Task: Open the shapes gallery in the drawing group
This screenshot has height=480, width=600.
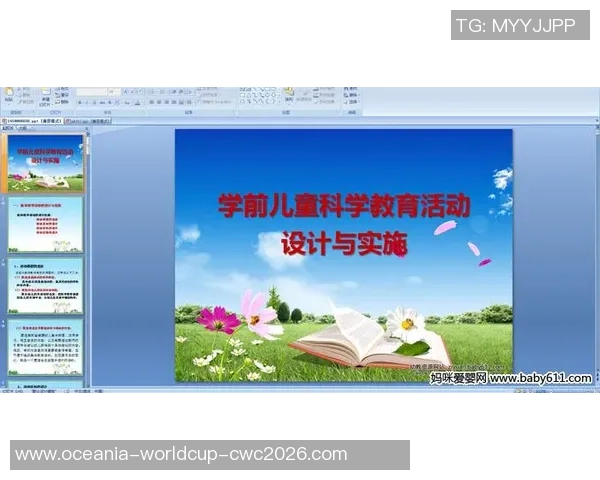Action: (x=259, y=96)
